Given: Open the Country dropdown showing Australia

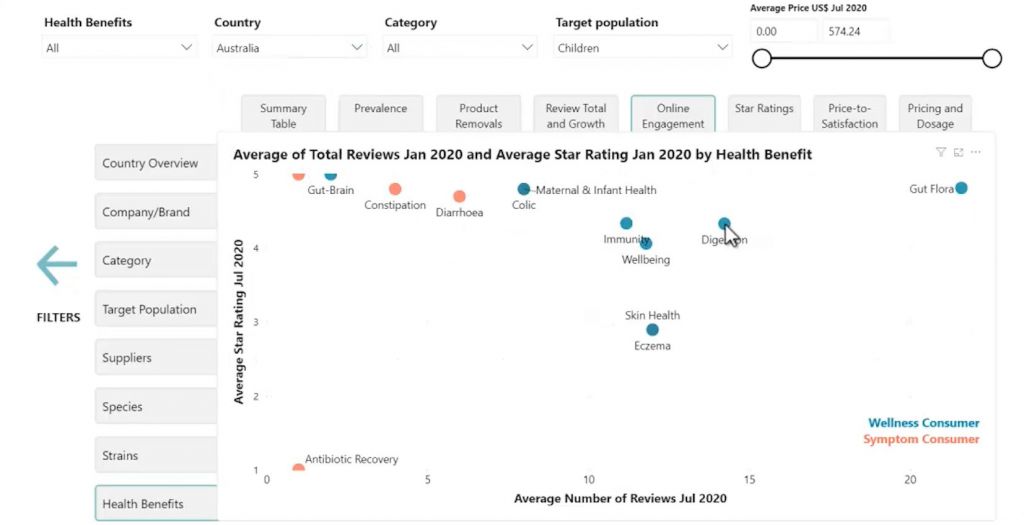Looking at the screenshot, I should 289,48.
